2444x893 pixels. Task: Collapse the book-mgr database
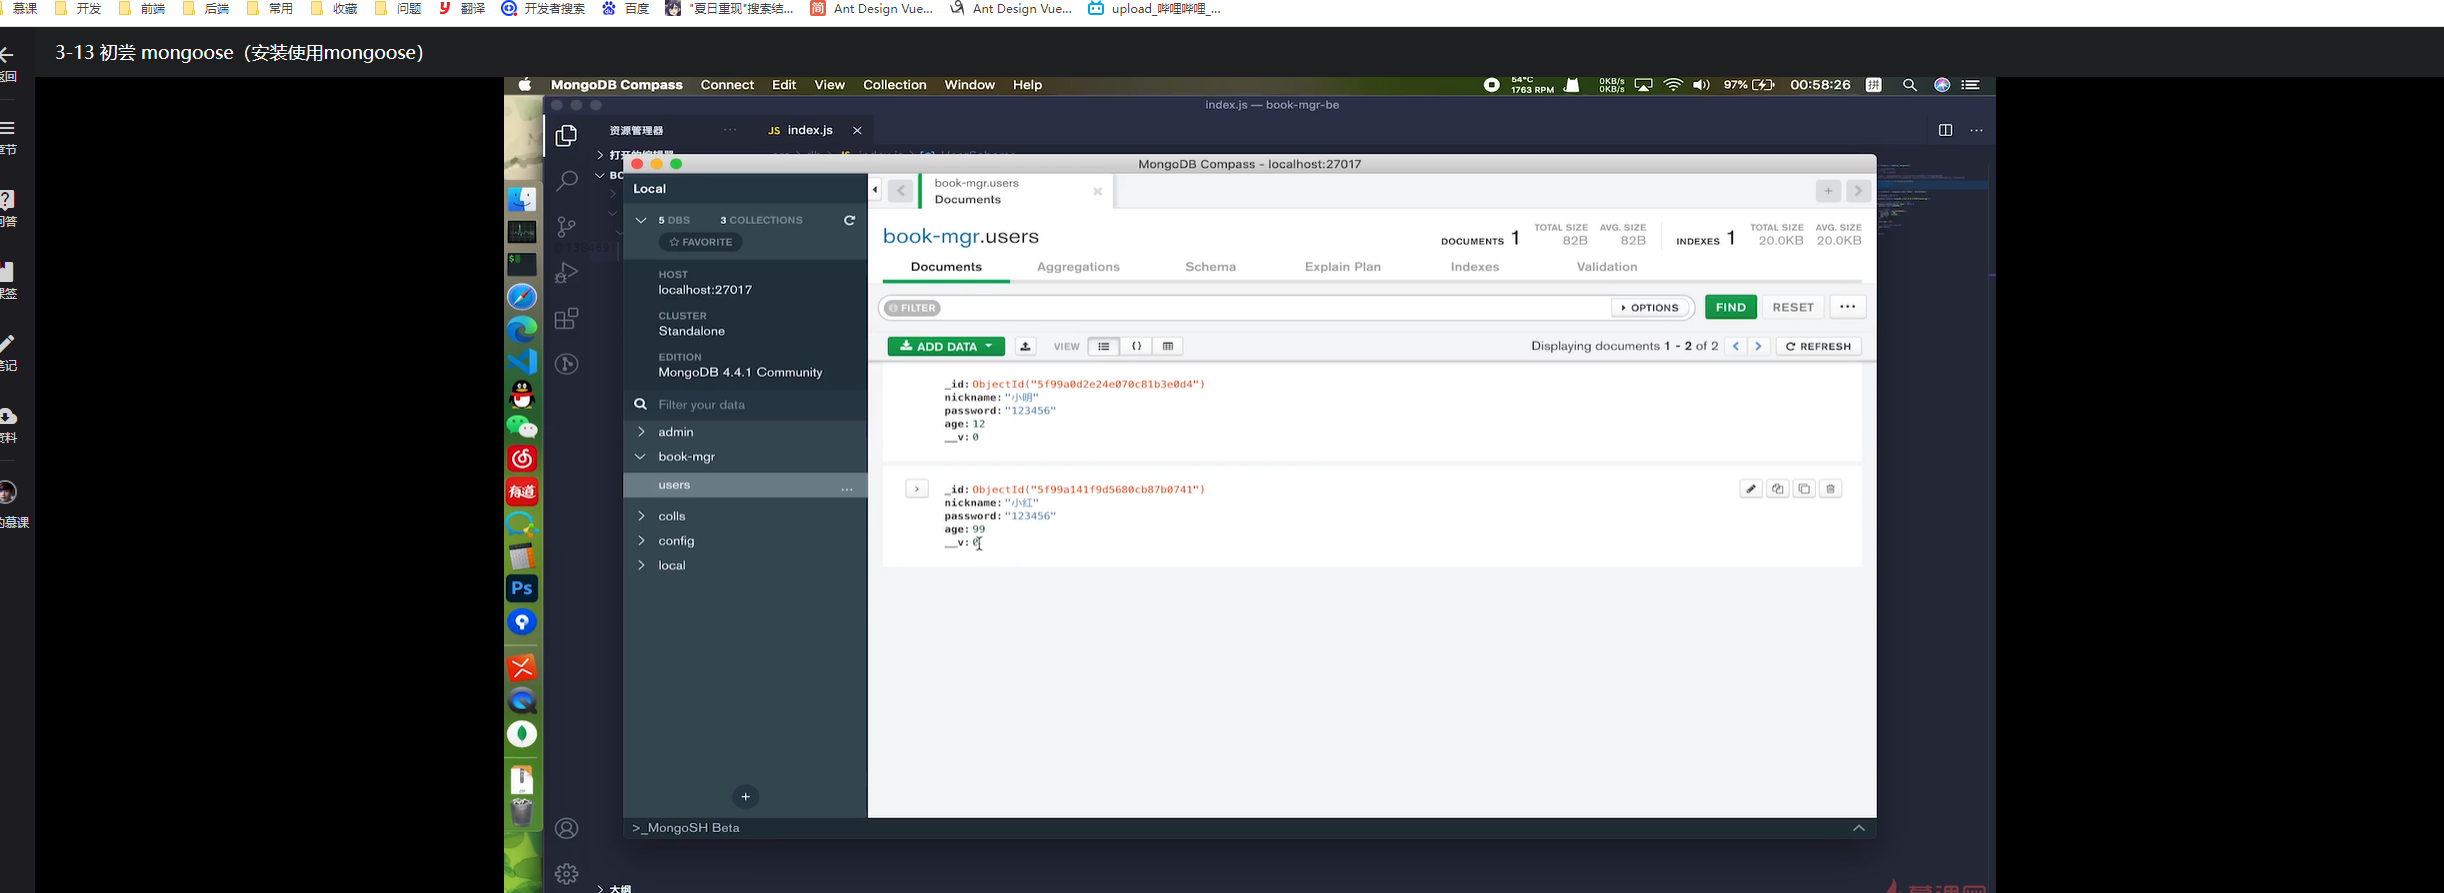coord(641,457)
